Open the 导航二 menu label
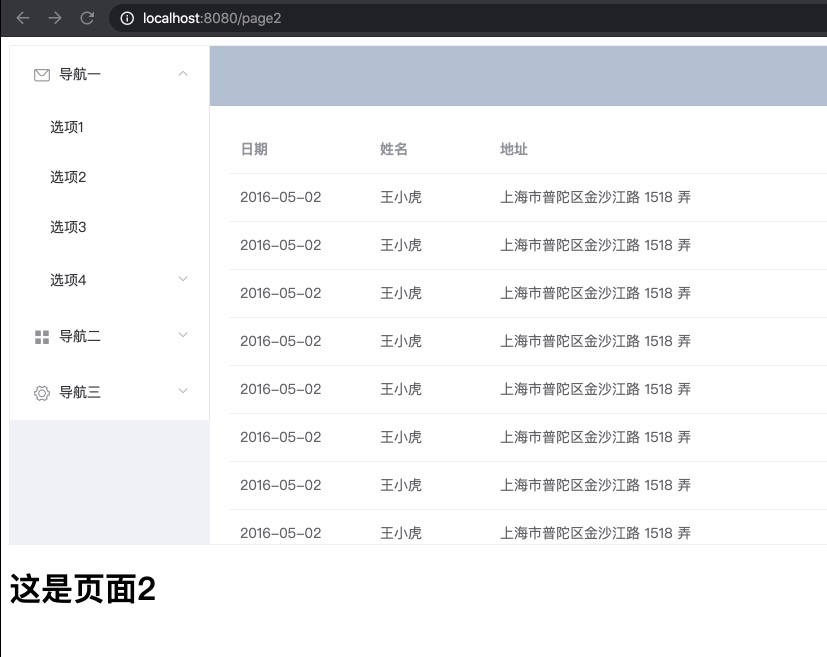Viewport: 827px width, 657px height. (x=80, y=336)
